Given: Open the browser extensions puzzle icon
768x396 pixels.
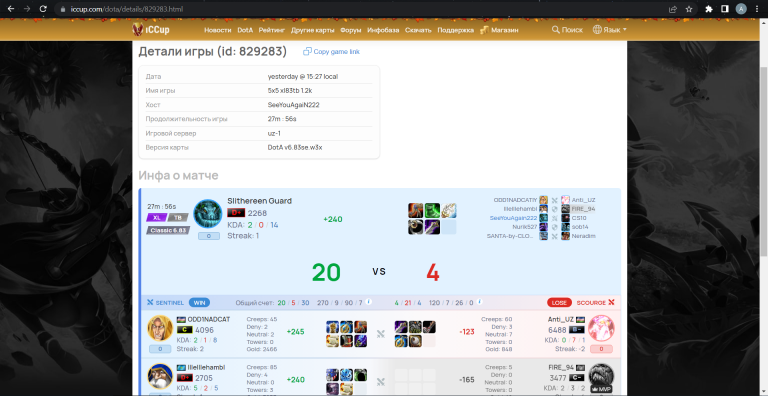Looking at the screenshot, I should [708, 9].
